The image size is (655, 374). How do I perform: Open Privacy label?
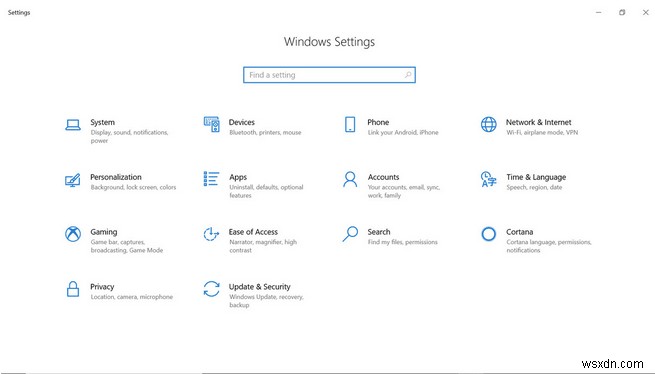point(102,287)
